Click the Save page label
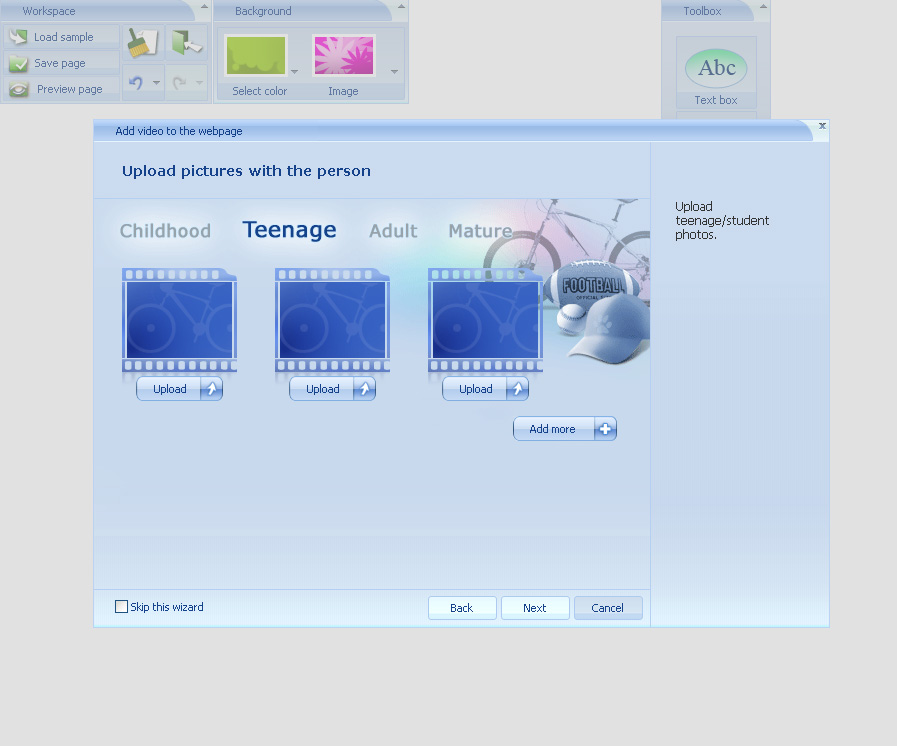The width and height of the screenshot is (897, 746). (x=60, y=64)
